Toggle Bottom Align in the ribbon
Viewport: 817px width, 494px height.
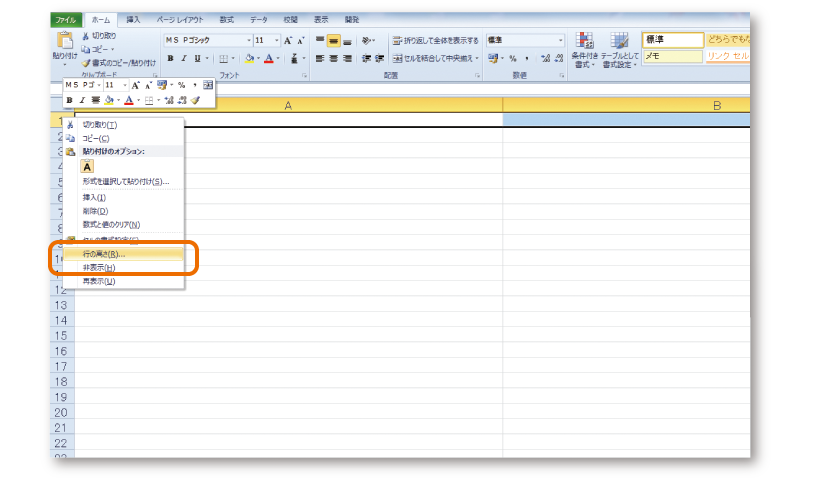point(347,40)
